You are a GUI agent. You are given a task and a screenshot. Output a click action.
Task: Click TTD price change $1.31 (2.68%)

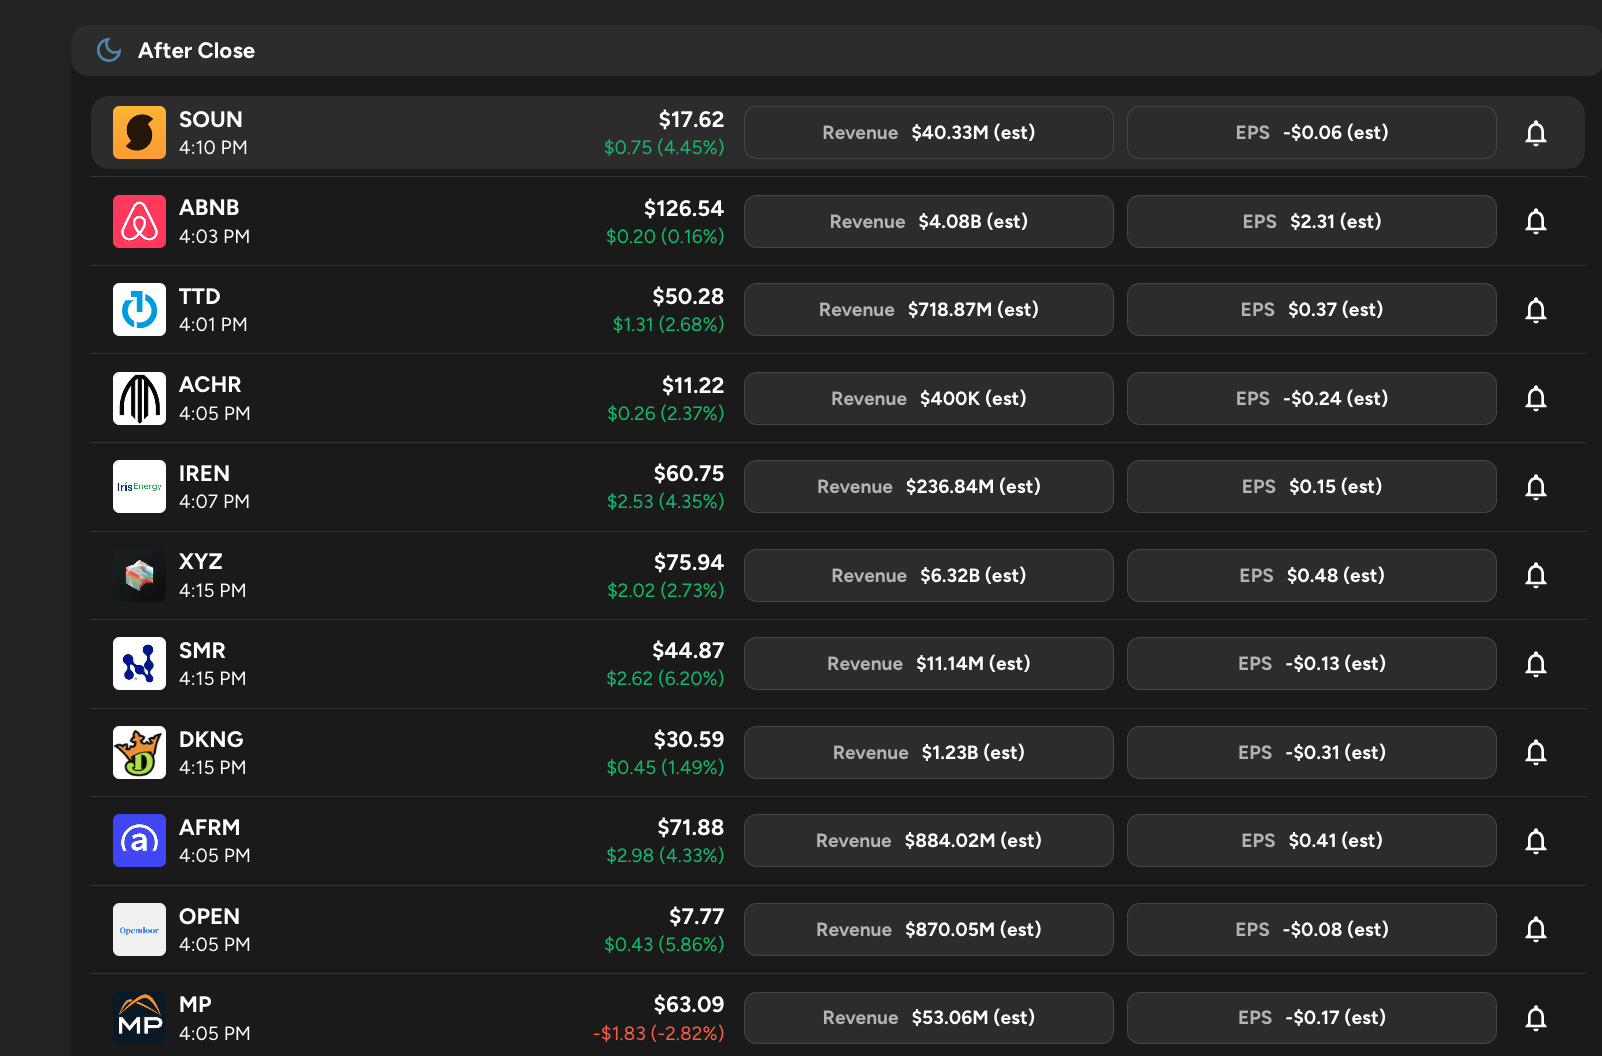pos(668,324)
